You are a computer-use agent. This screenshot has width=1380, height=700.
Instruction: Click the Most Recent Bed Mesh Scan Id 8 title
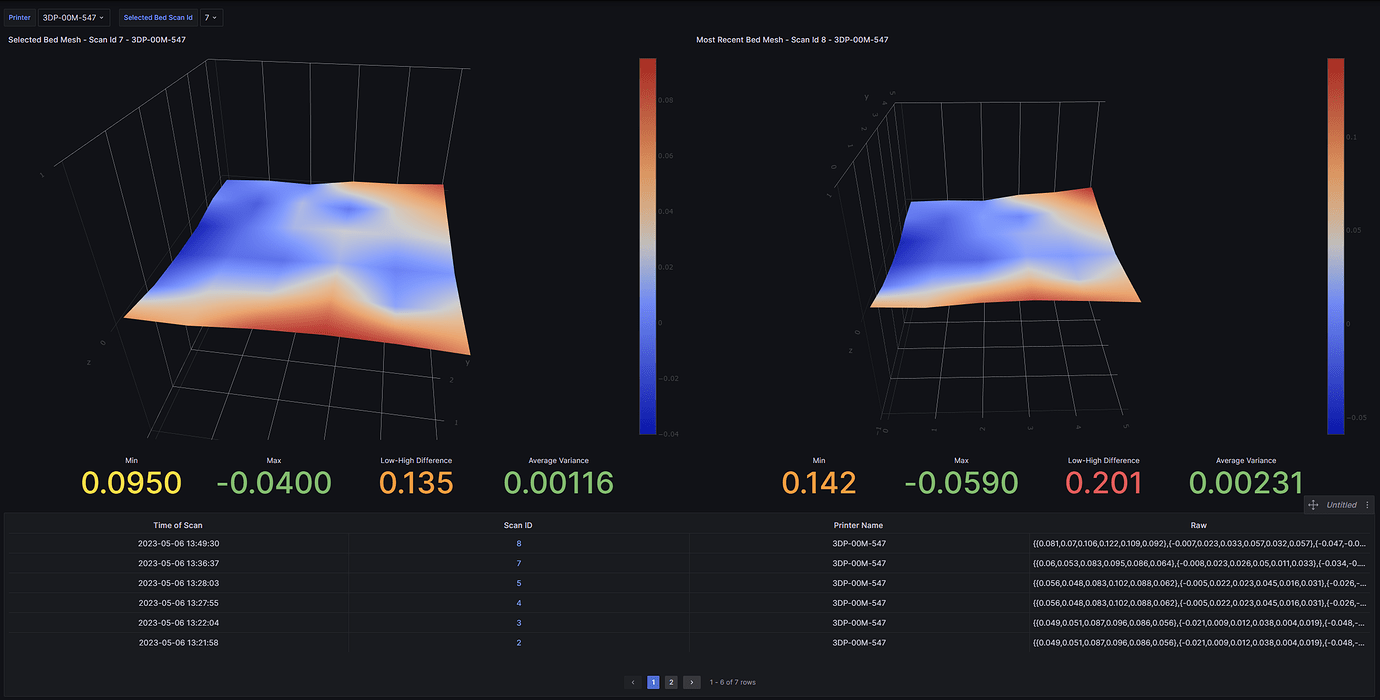point(792,40)
